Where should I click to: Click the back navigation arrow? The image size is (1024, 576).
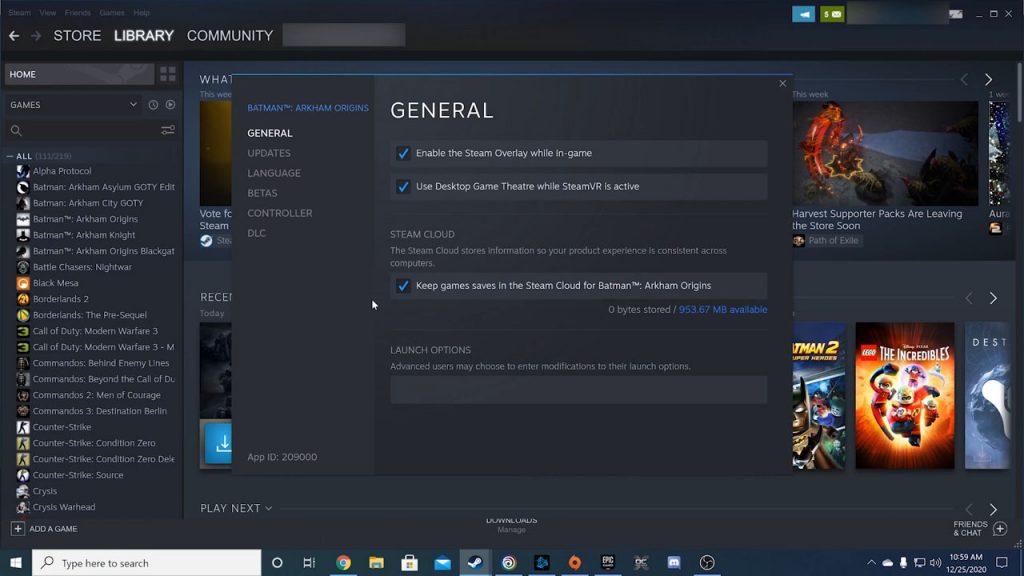point(14,36)
